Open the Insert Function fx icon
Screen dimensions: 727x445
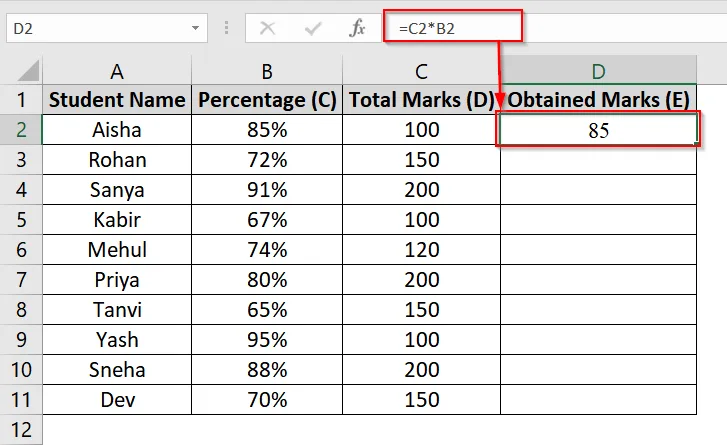click(357, 28)
